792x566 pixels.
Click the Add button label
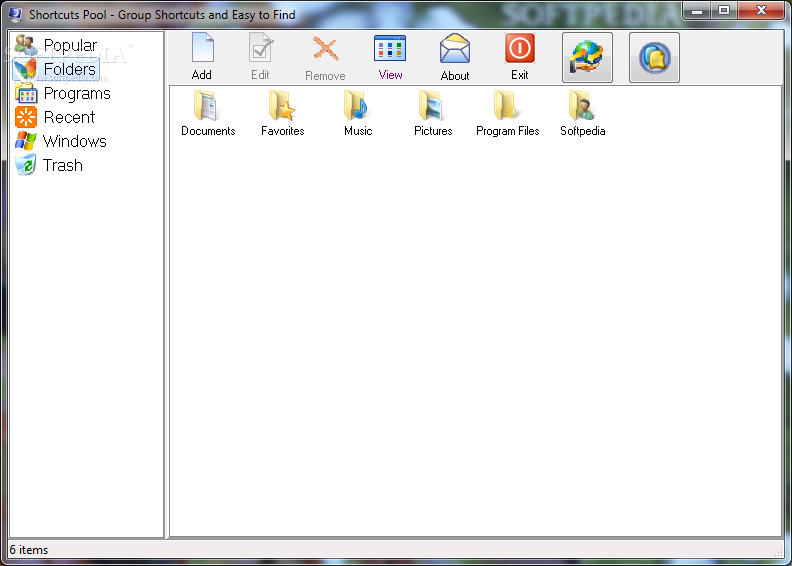[x=202, y=75]
